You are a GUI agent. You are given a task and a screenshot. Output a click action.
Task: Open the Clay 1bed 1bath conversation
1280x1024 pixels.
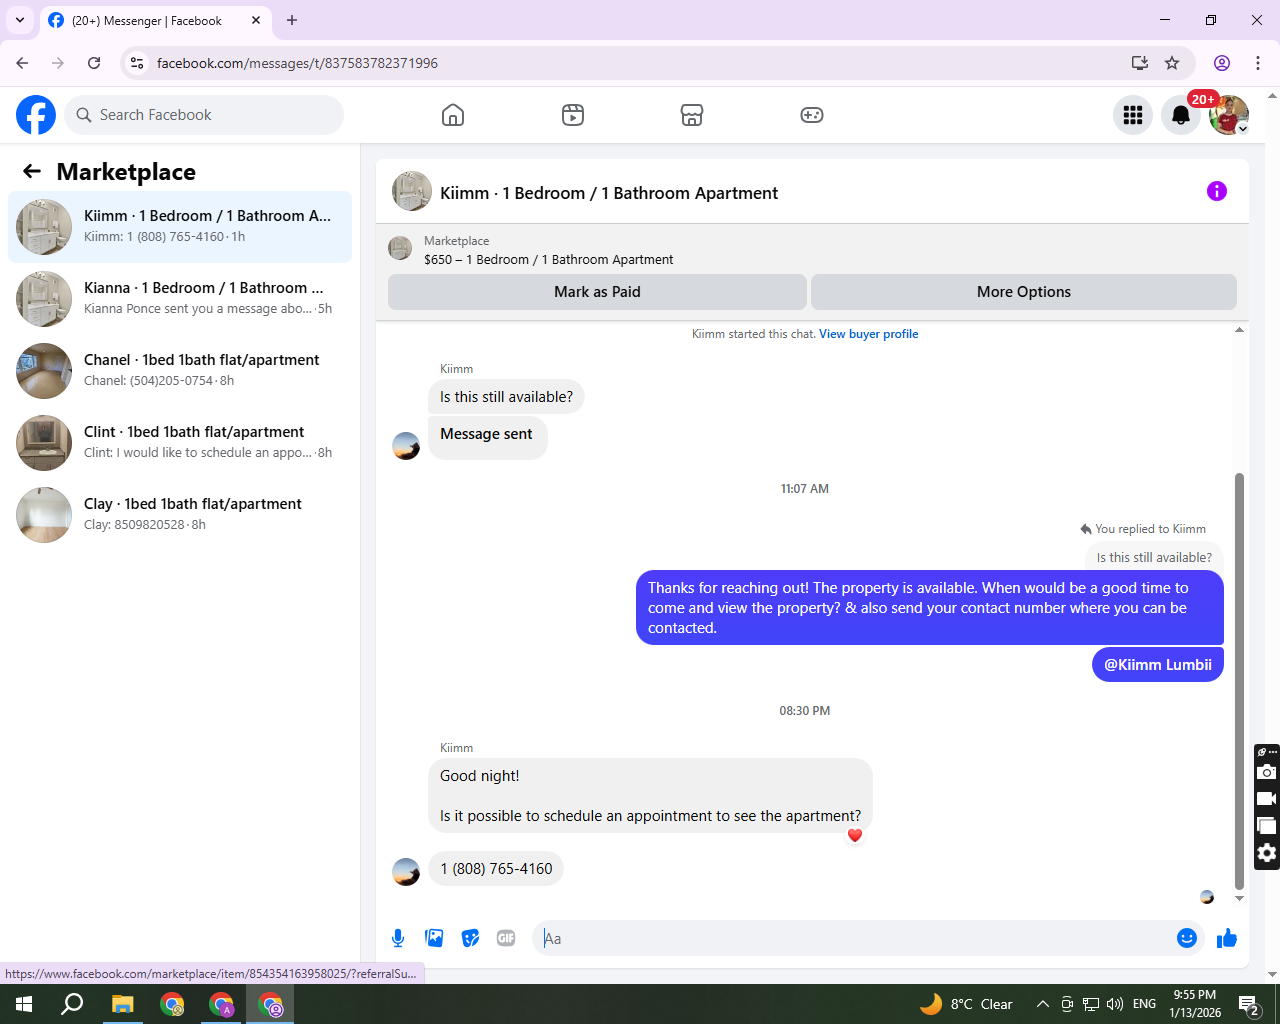[180, 515]
